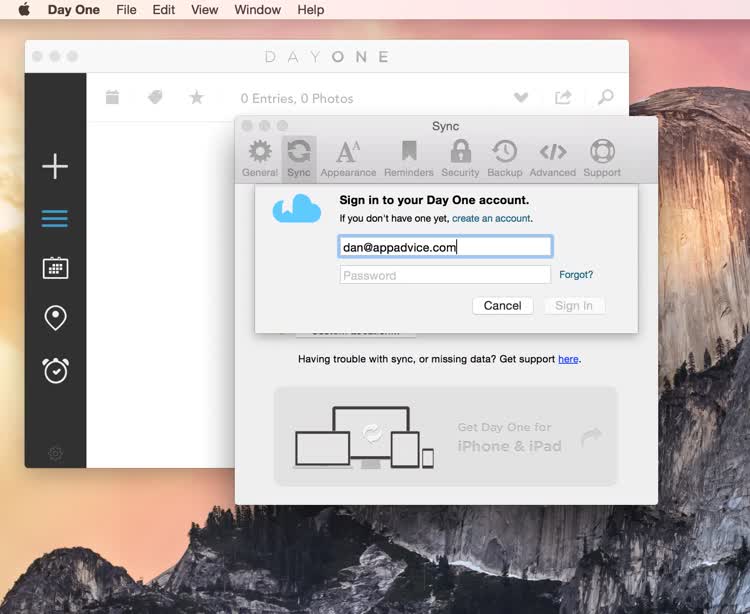
Task: Click the devices sync illustration
Action: click(364, 438)
